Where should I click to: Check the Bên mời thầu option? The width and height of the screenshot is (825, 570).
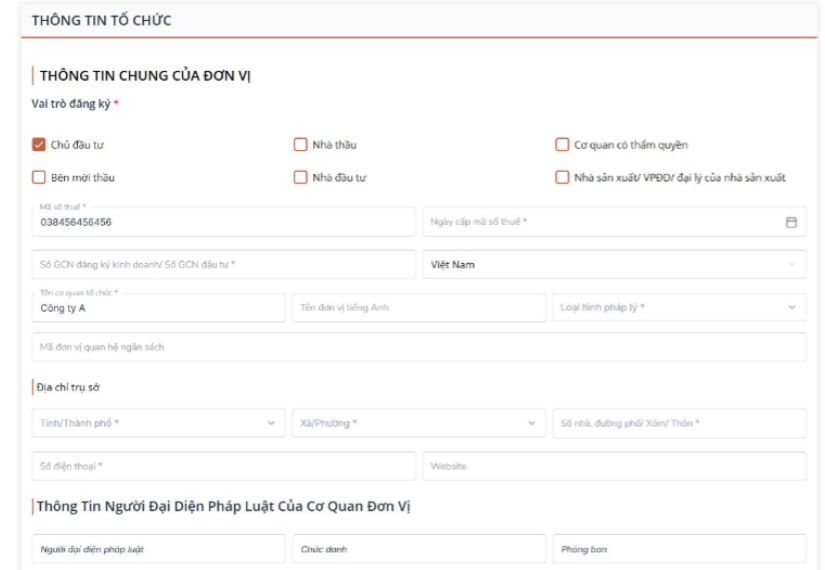tap(39, 177)
